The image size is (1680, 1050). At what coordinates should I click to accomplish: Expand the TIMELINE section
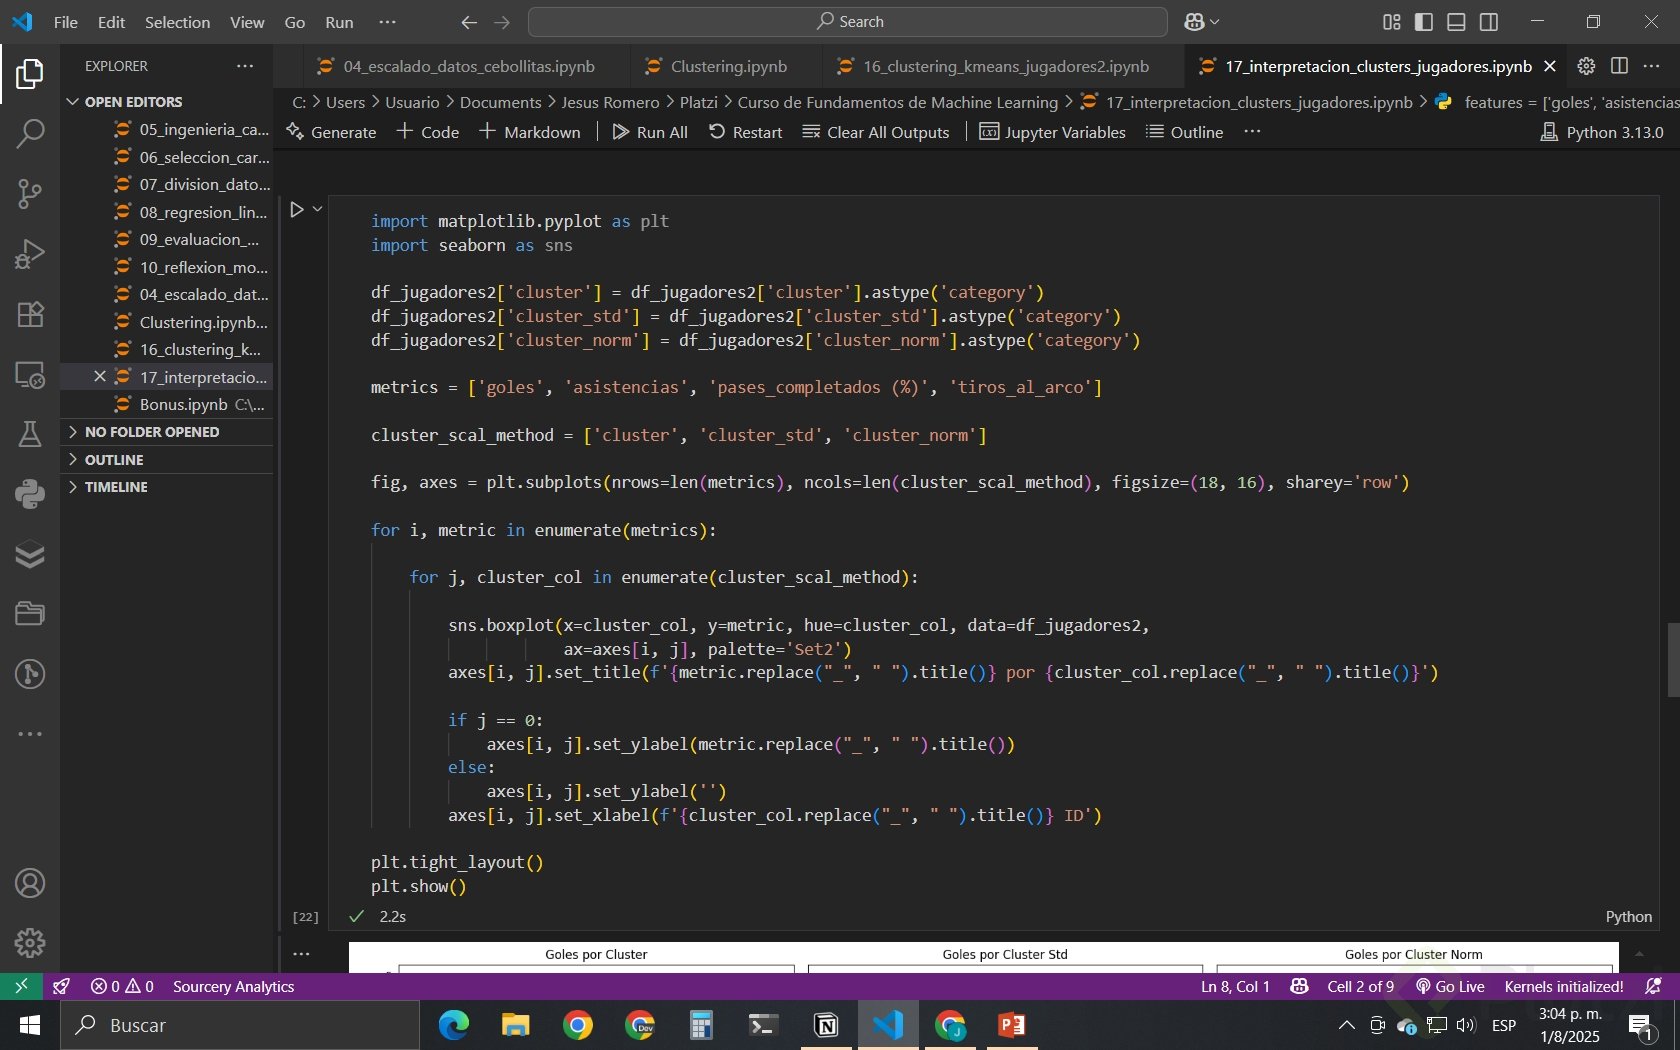pos(116,487)
